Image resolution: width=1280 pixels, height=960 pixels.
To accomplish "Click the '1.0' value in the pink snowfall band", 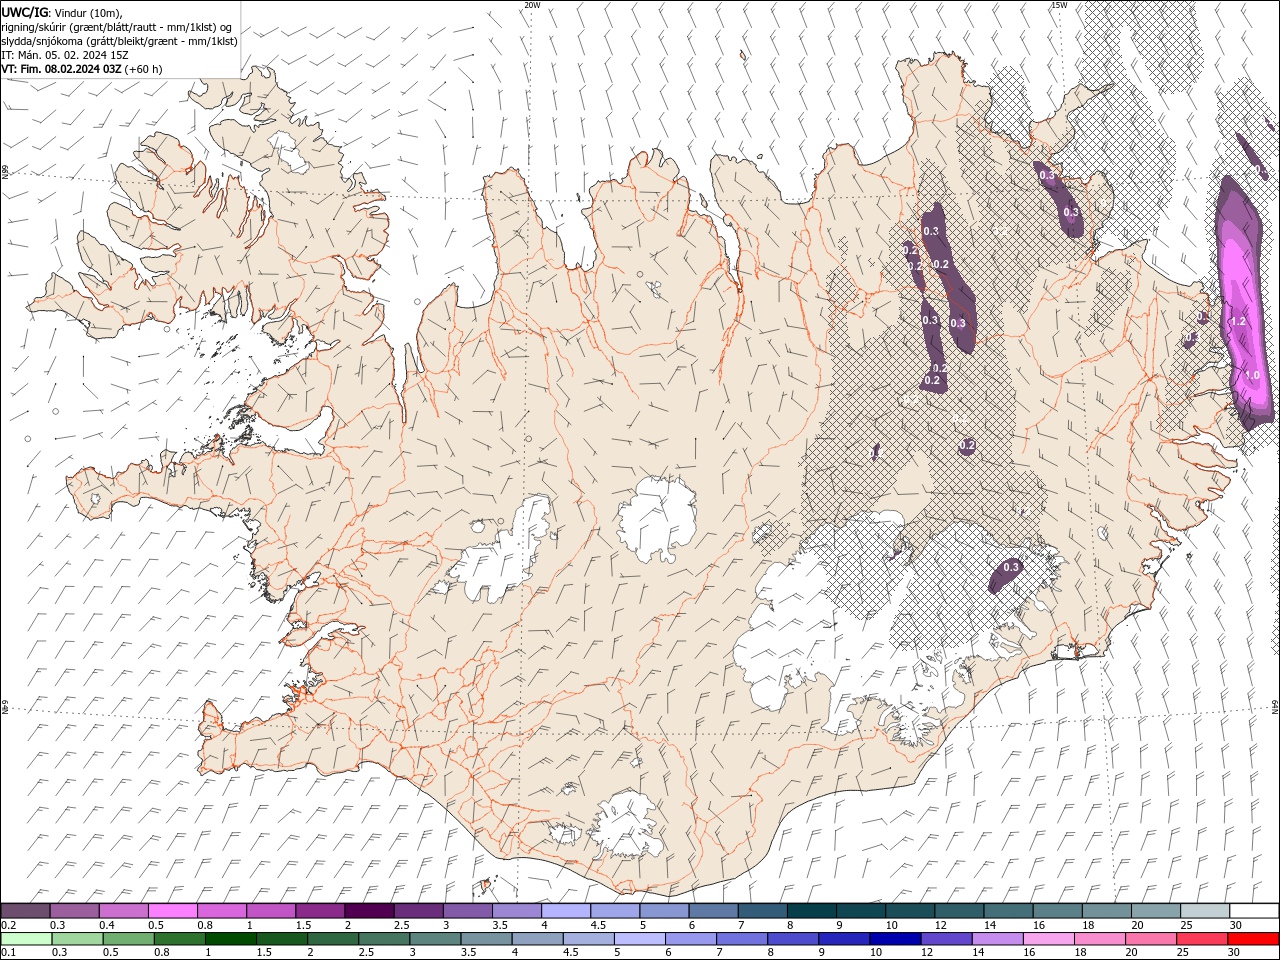I will pos(1252,375).
